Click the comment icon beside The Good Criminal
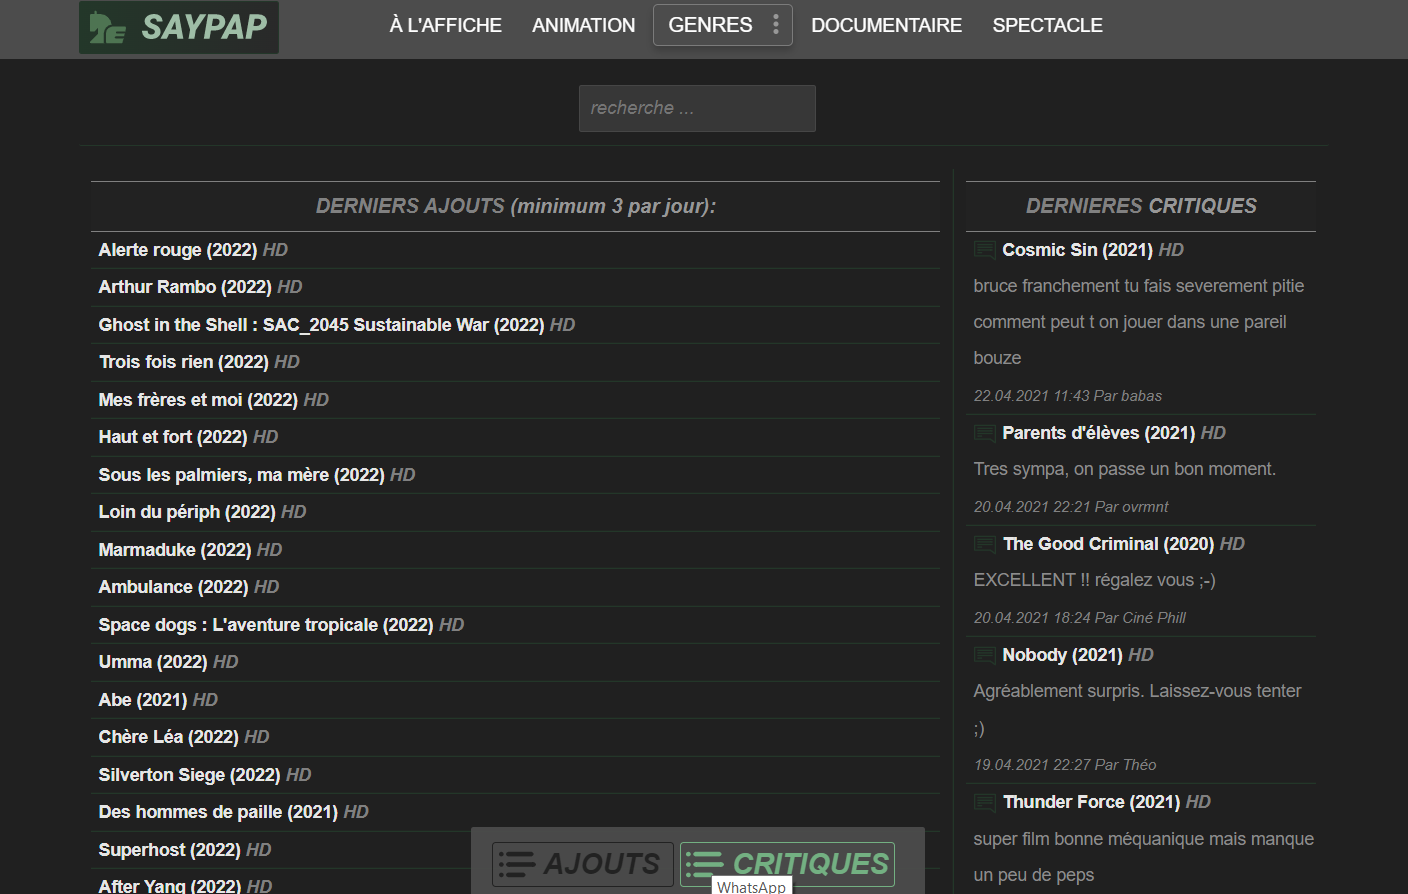1408x894 pixels. coord(985,544)
